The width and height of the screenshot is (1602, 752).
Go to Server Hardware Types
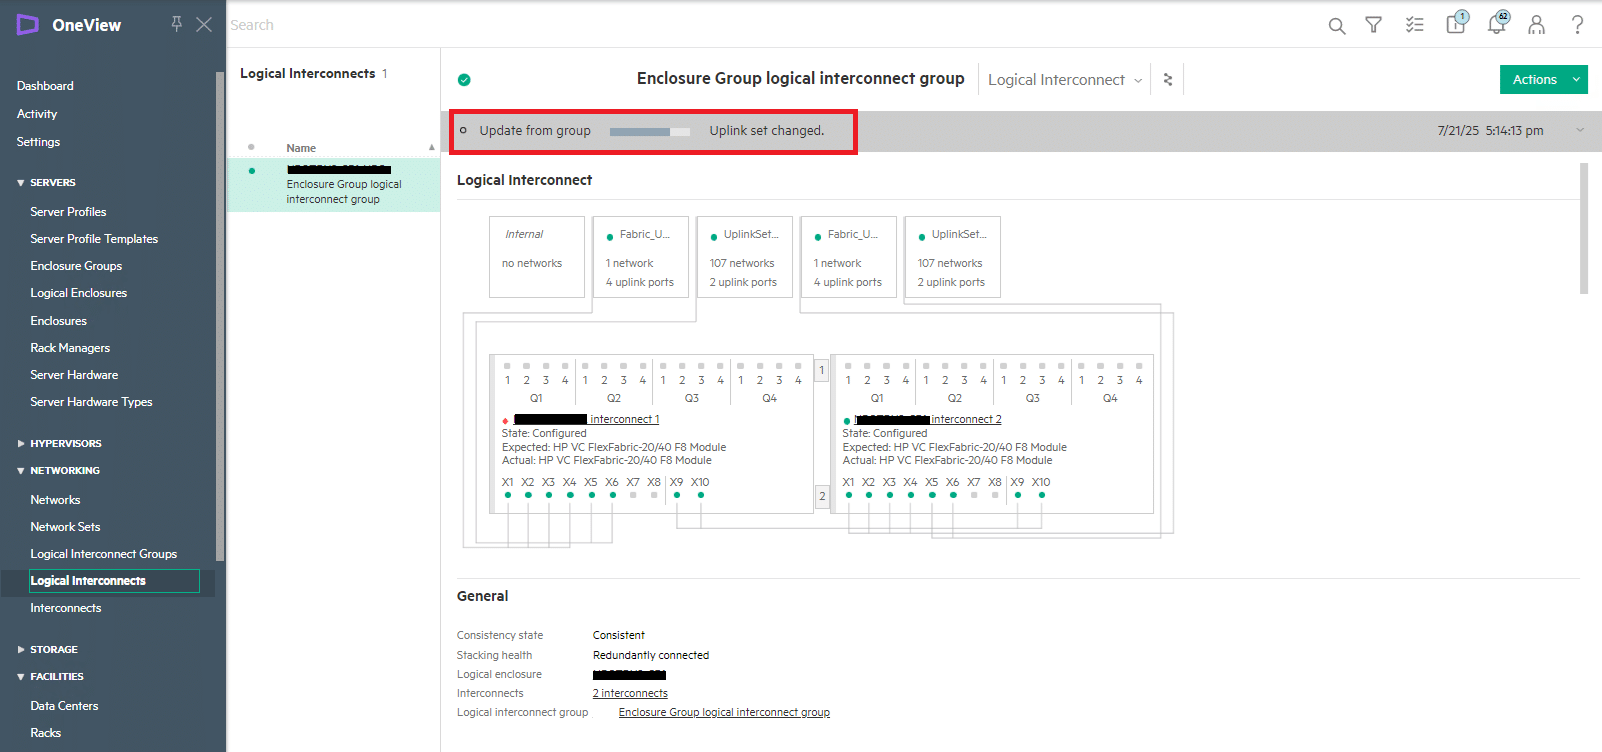[x=91, y=402]
